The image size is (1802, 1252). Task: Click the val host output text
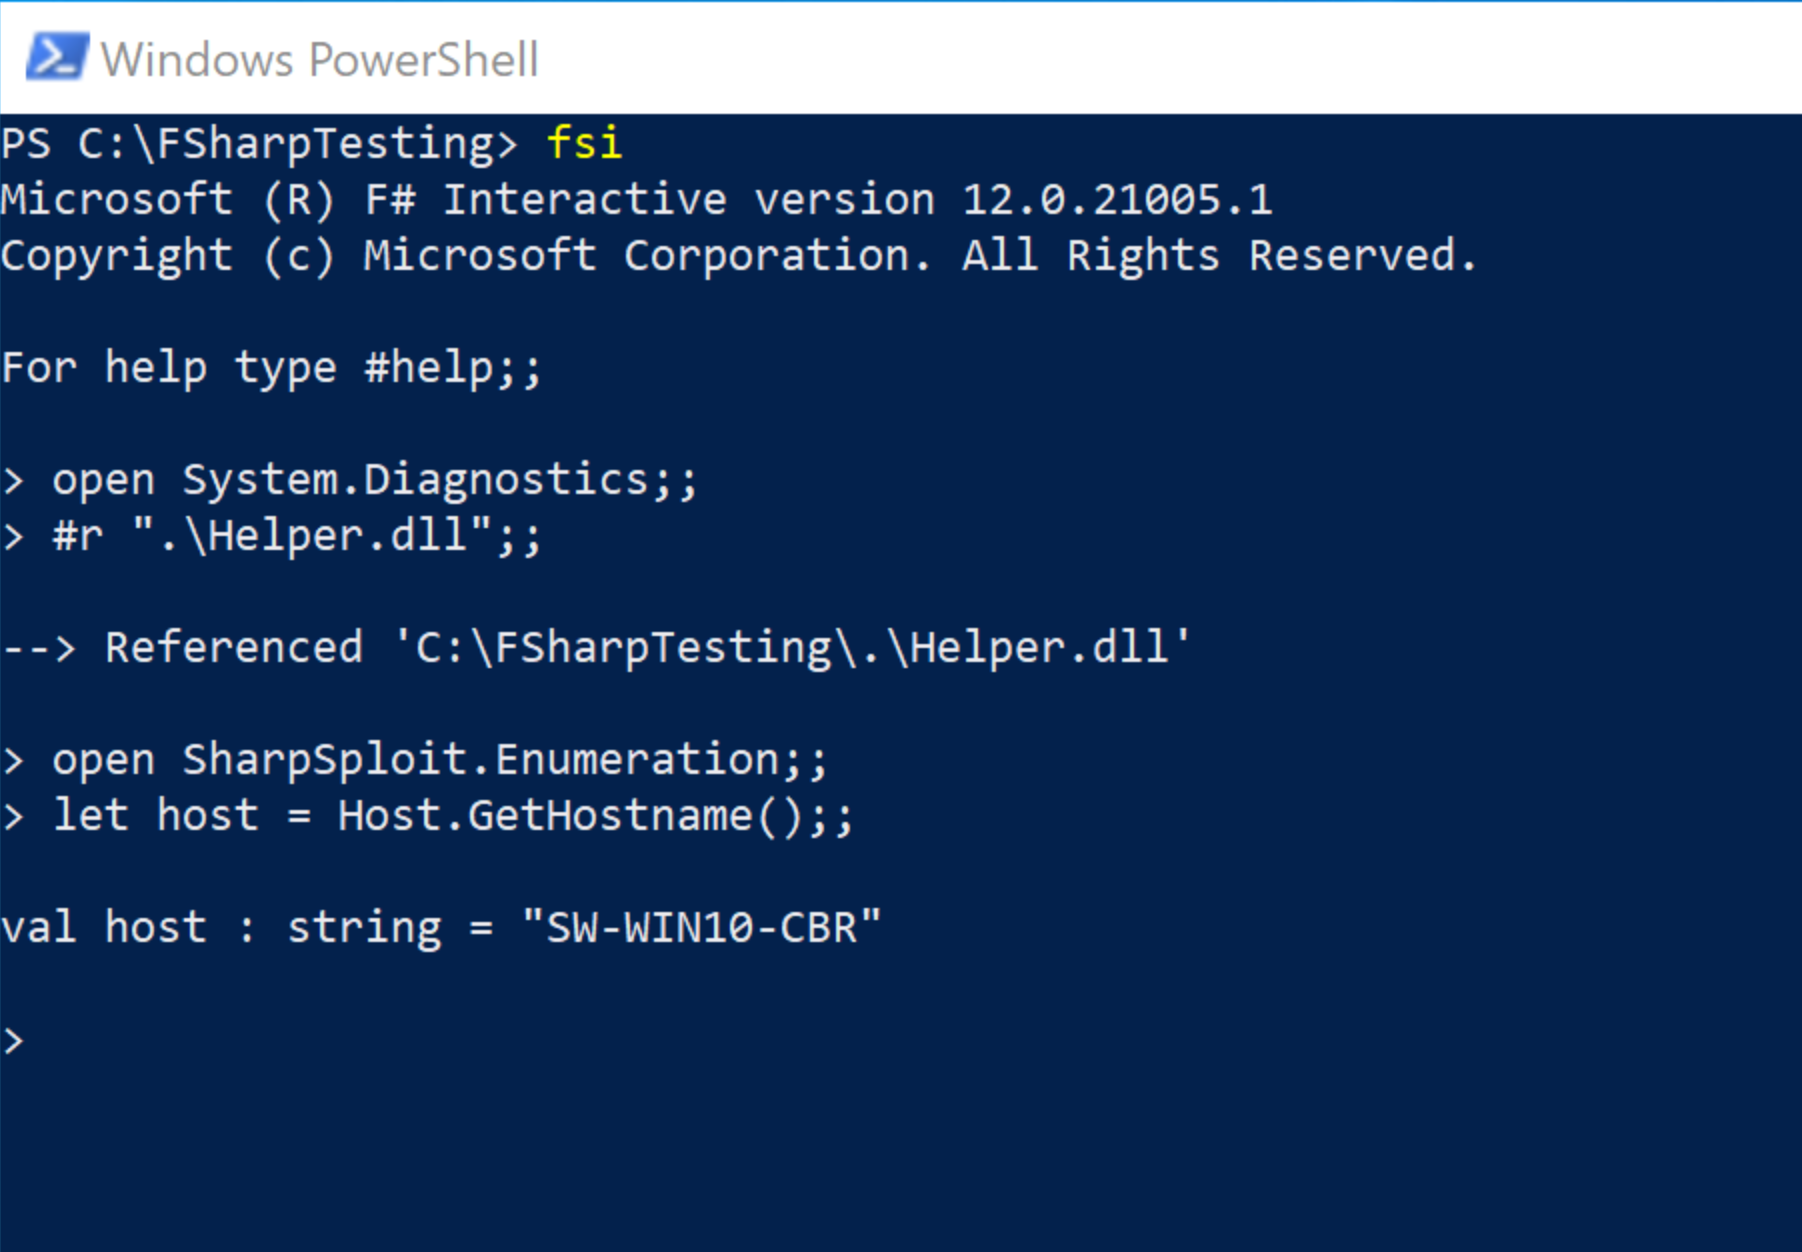[x=104, y=928]
